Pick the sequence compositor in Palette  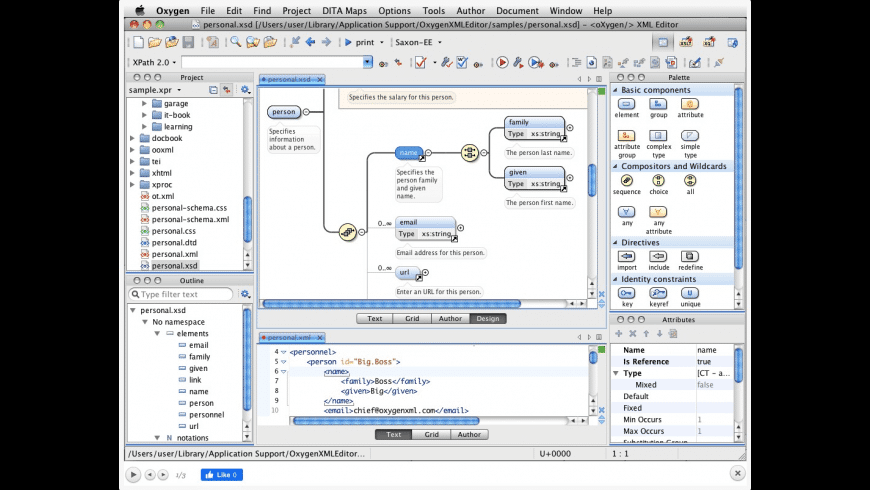626,180
